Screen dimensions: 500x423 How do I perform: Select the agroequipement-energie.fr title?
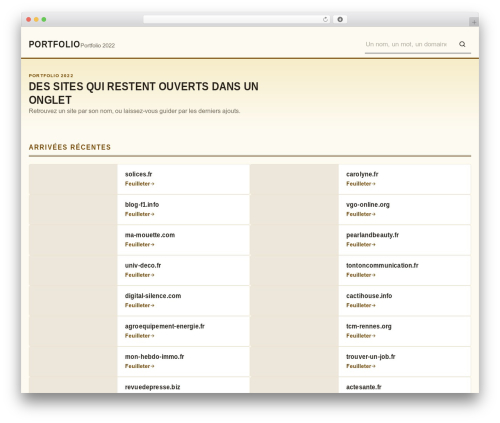[x=165, y=326]
